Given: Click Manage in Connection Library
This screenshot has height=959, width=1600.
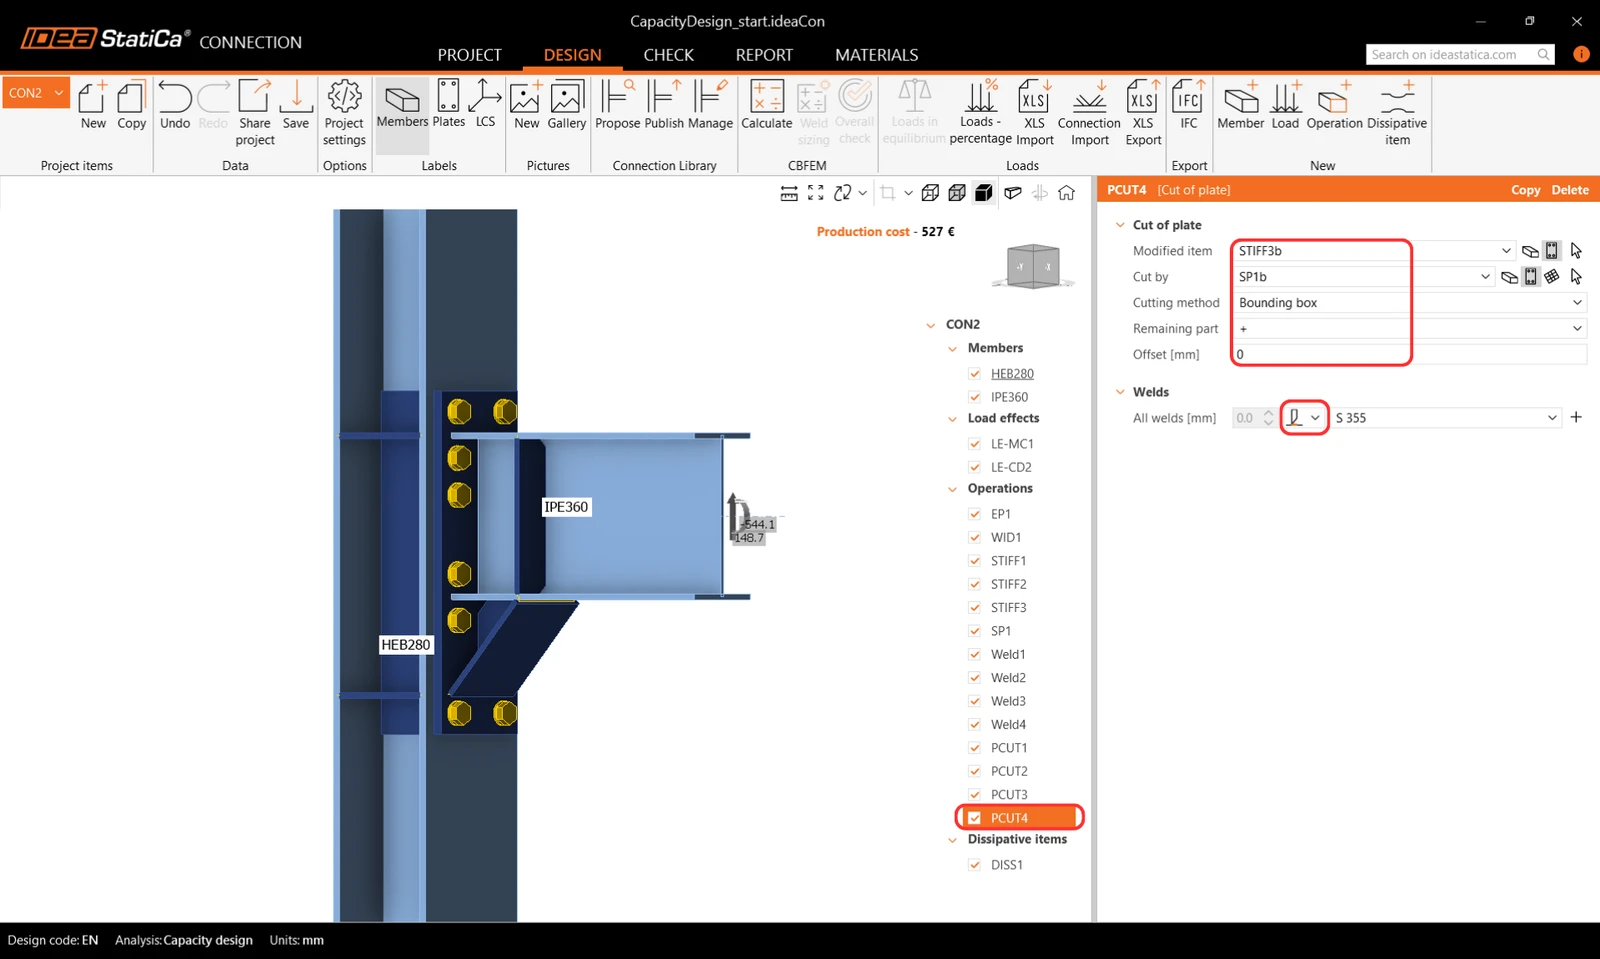Looking at the screenshot, I should click(710, 105).
